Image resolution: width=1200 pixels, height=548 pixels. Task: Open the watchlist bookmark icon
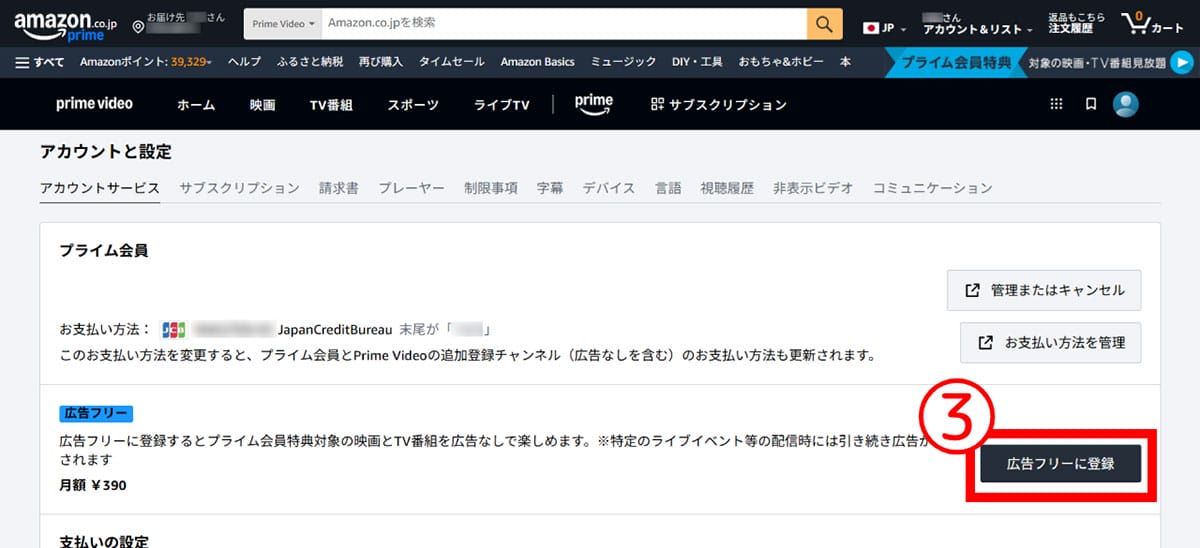click(x=1091, y=104)
